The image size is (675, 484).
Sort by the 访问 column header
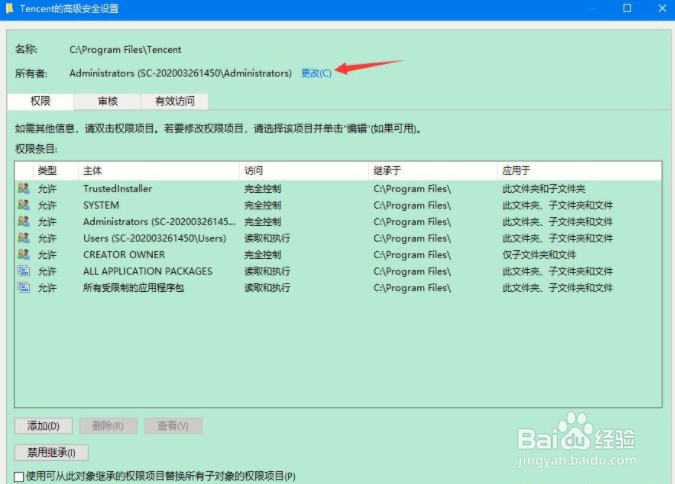(303, 171)
